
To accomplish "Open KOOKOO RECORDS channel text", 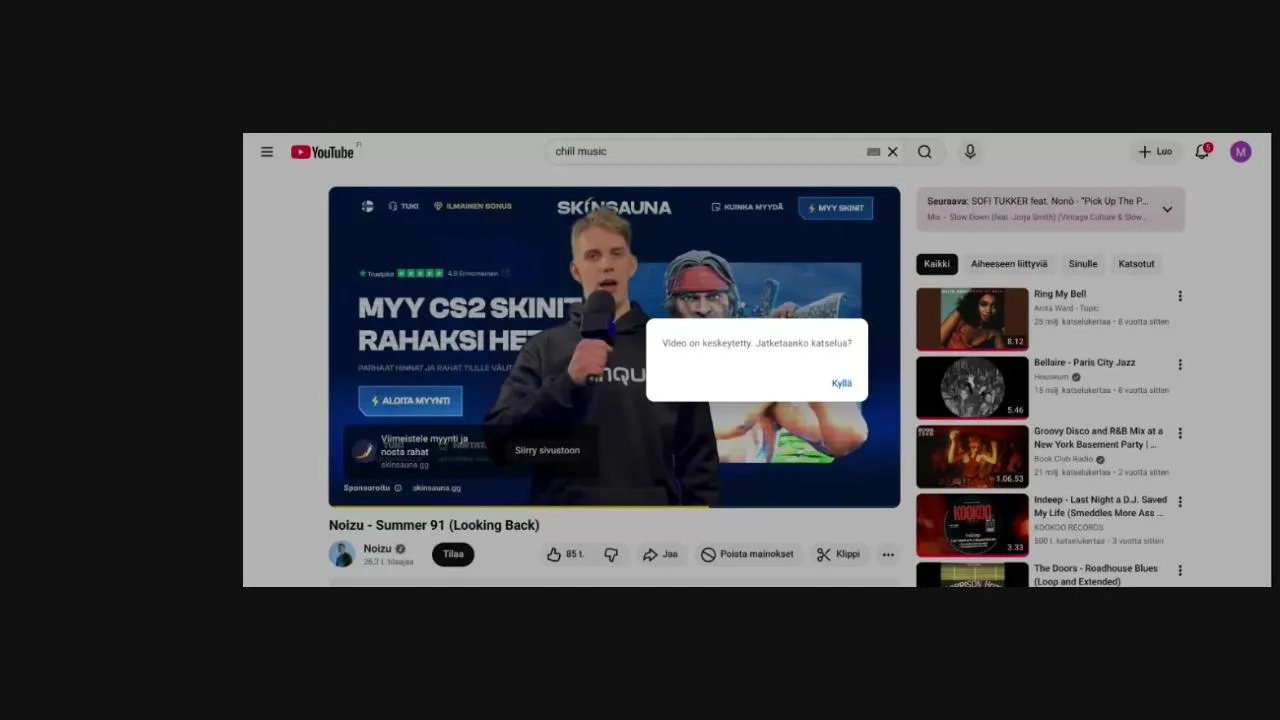I will point(1069,527).
